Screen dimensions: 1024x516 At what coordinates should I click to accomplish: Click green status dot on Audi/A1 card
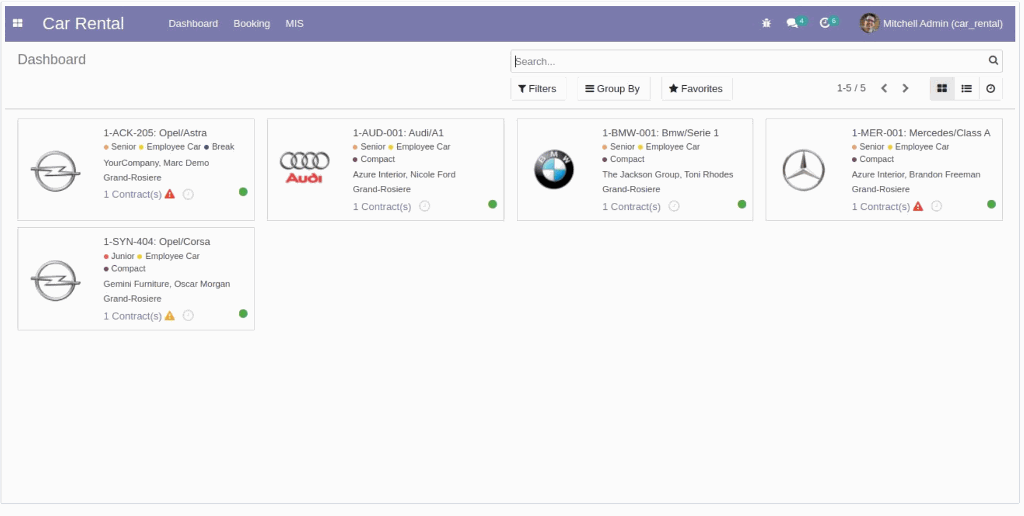492,204
